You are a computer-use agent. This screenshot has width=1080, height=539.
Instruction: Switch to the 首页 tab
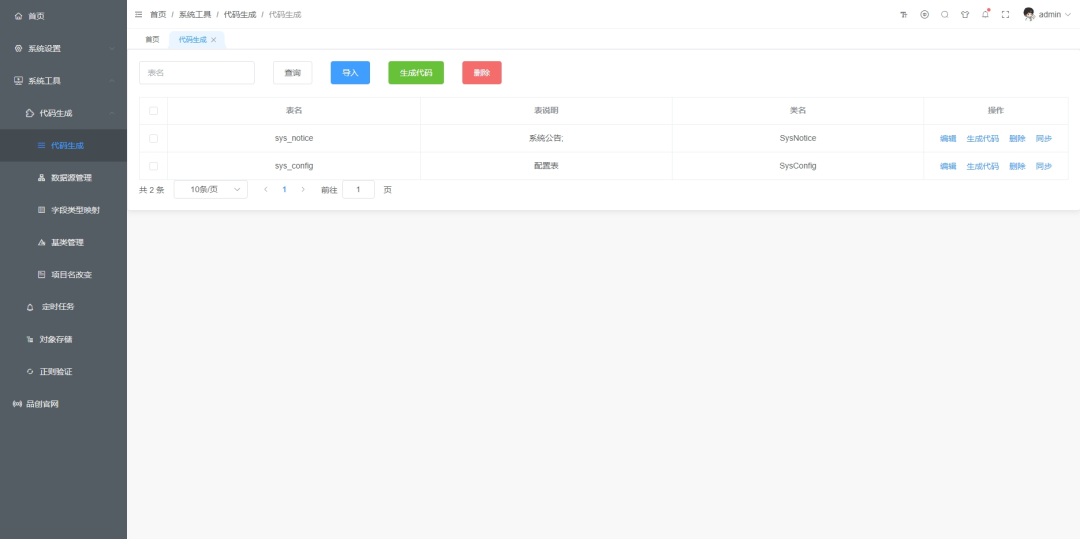tap(152, 40)
